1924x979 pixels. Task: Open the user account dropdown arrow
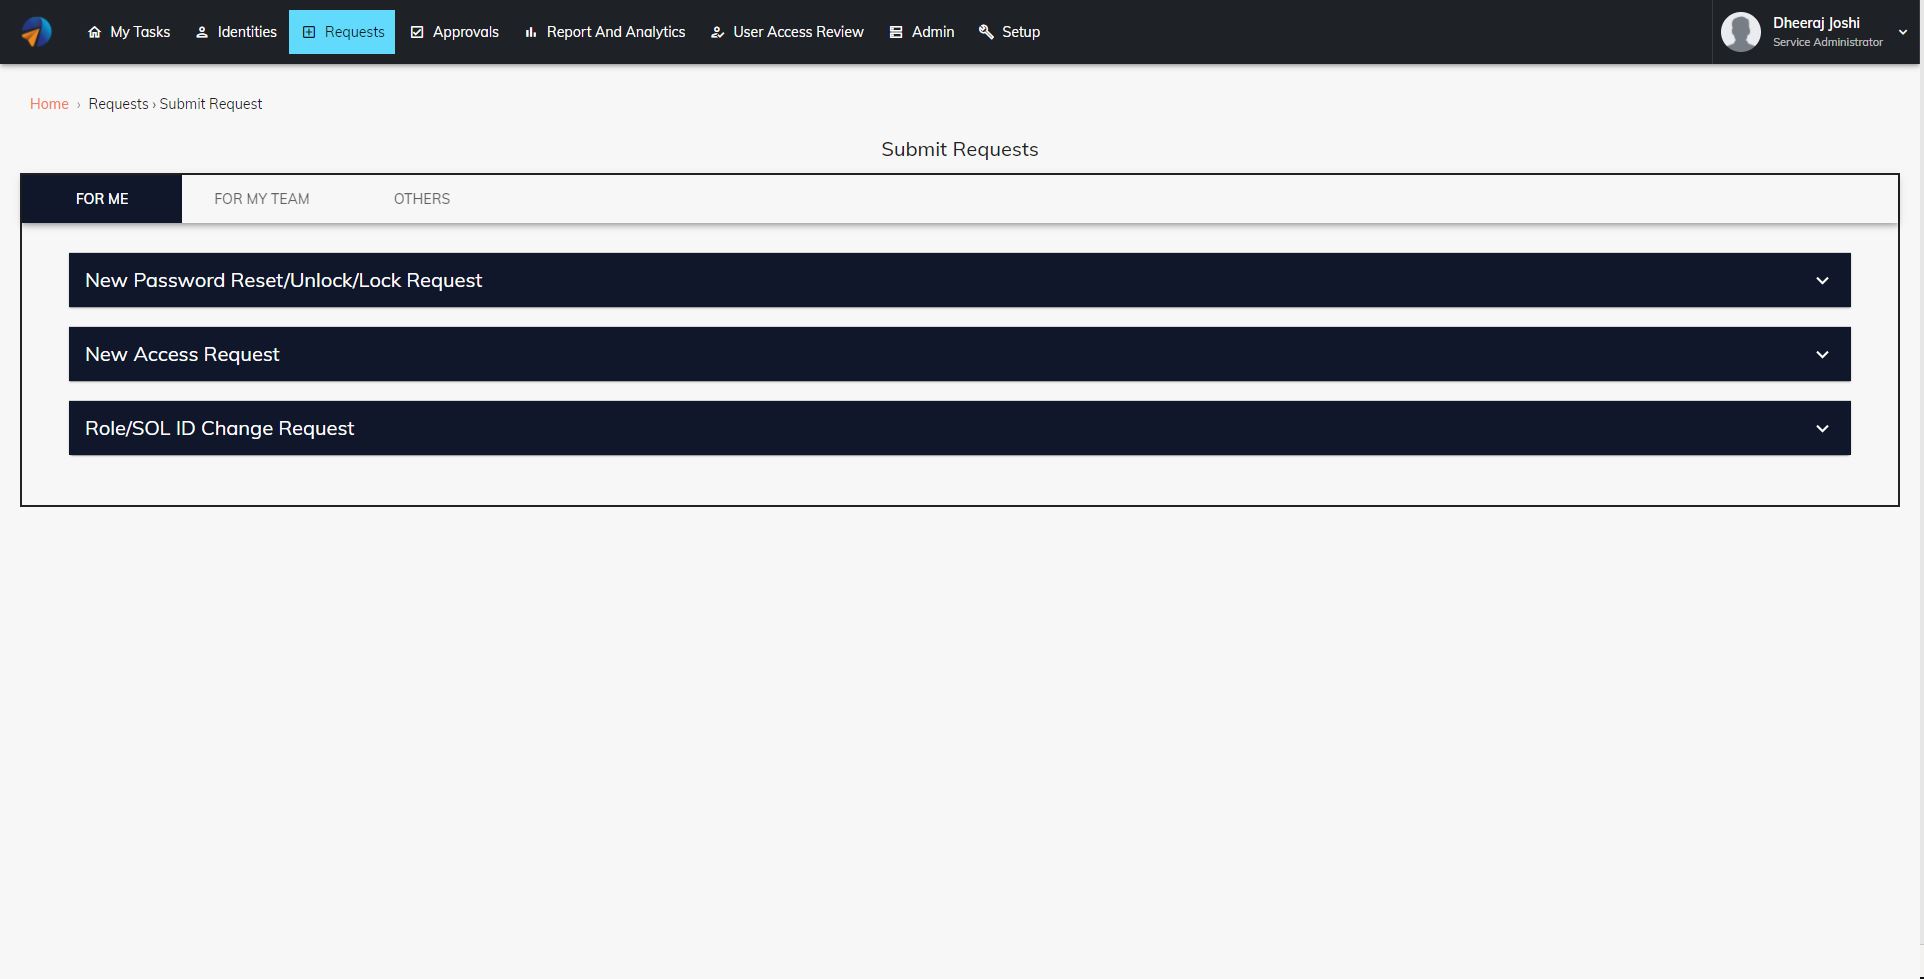(x=1901, y=31)
